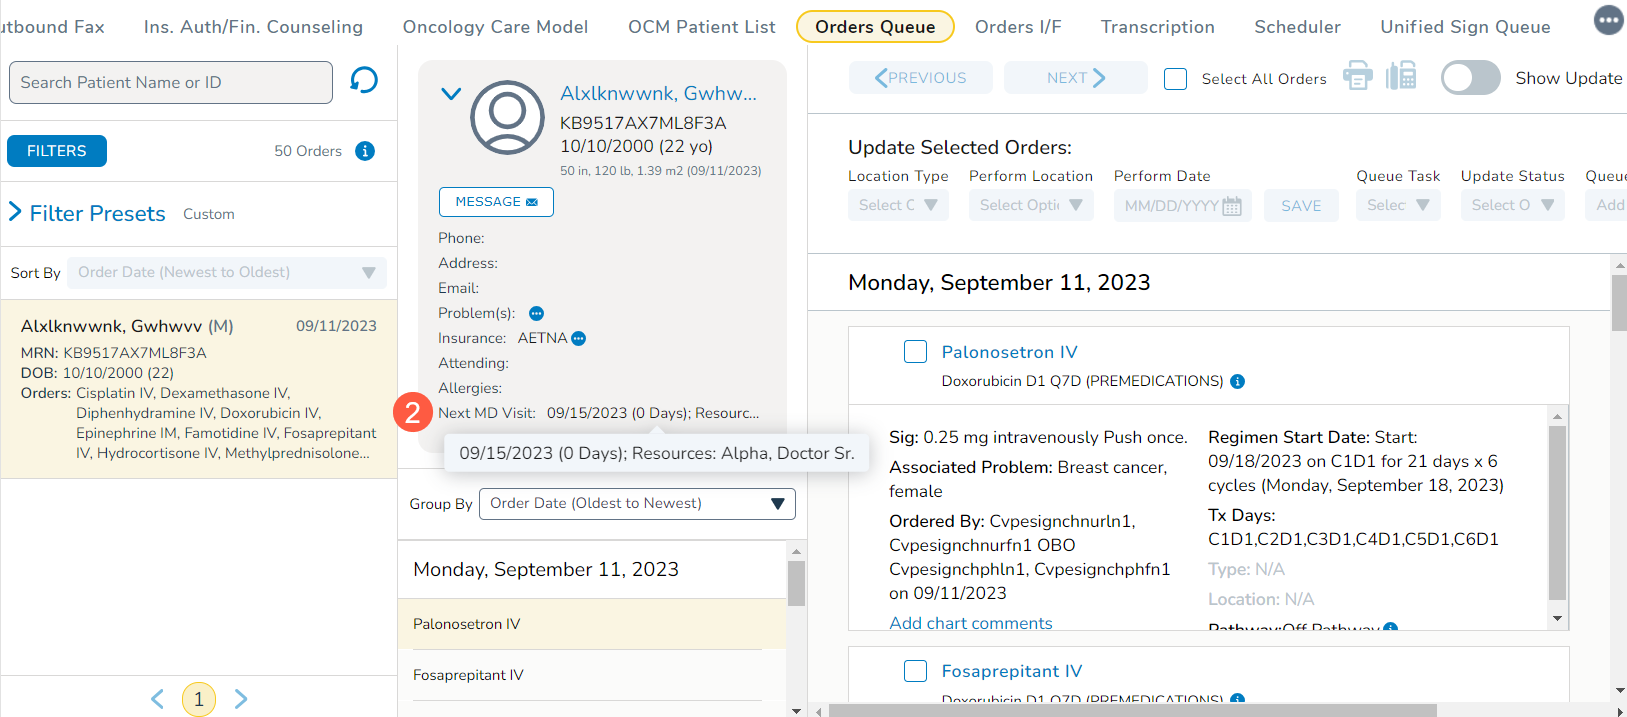
Task: Click the fax machine icon
Action: pos(1401,76)
